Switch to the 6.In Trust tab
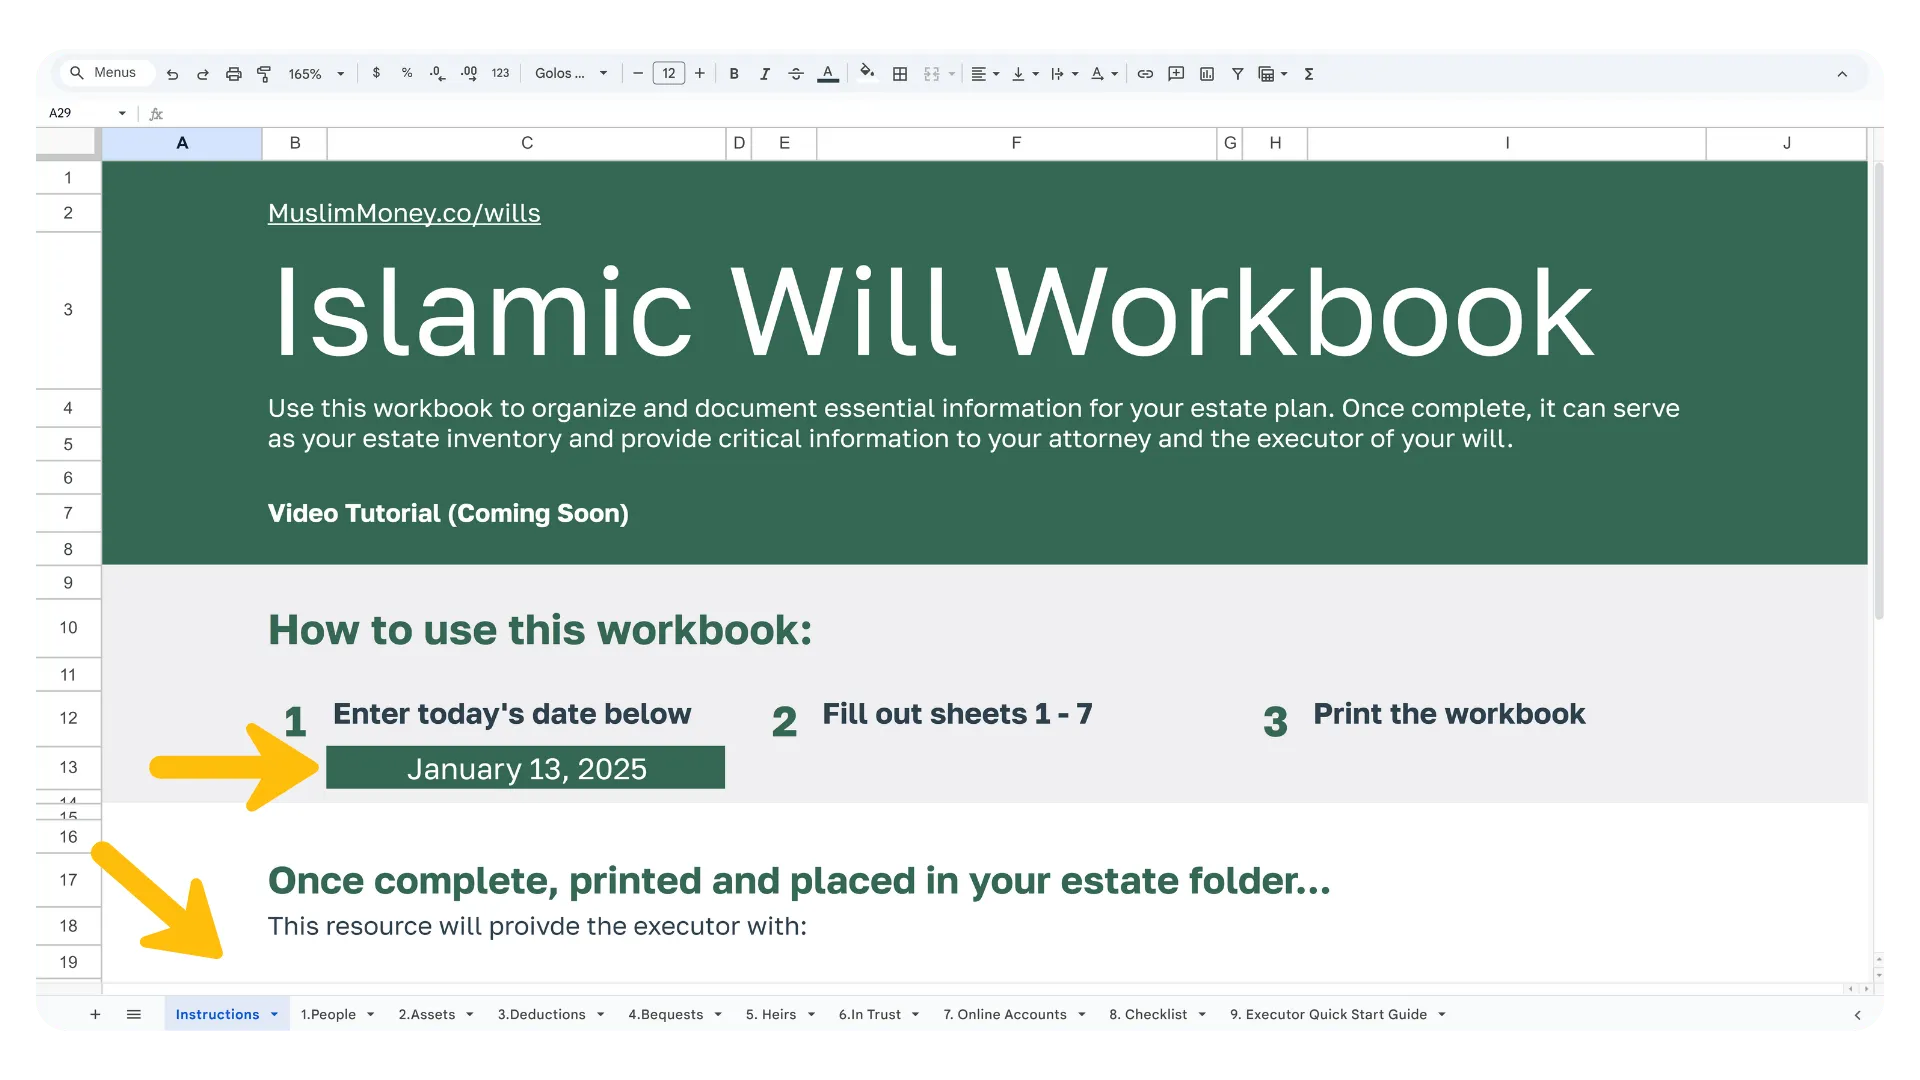Screen dimensions: 1920x1080 click(870, 1014)
